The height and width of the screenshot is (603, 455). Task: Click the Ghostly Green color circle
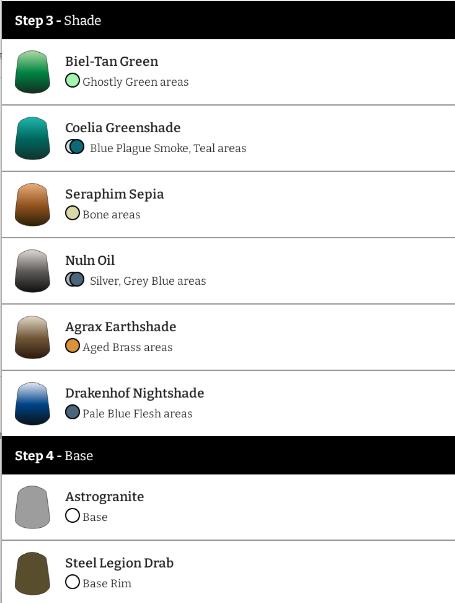pos(72,80)
